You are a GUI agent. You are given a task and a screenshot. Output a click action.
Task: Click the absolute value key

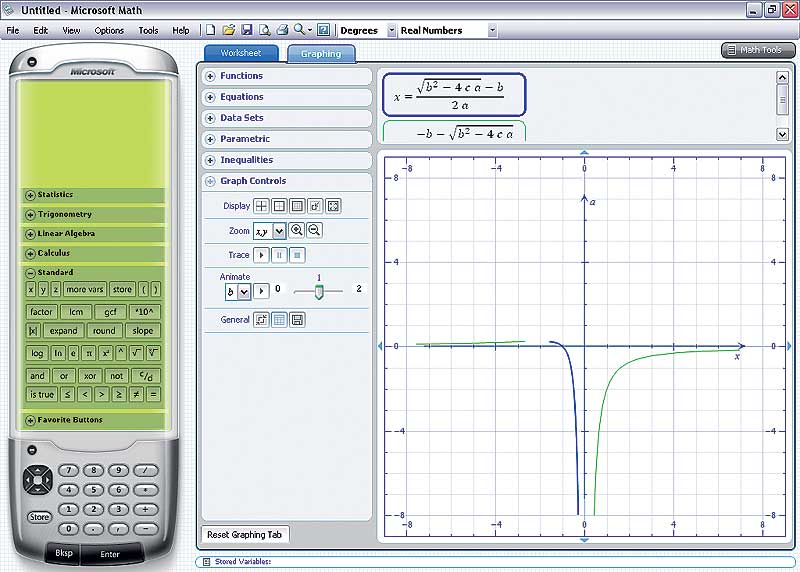tap(33, 331)
